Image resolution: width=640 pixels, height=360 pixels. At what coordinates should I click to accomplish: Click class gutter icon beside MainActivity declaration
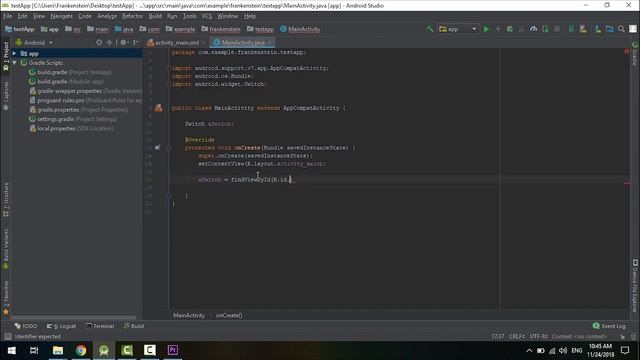point(158,108)
